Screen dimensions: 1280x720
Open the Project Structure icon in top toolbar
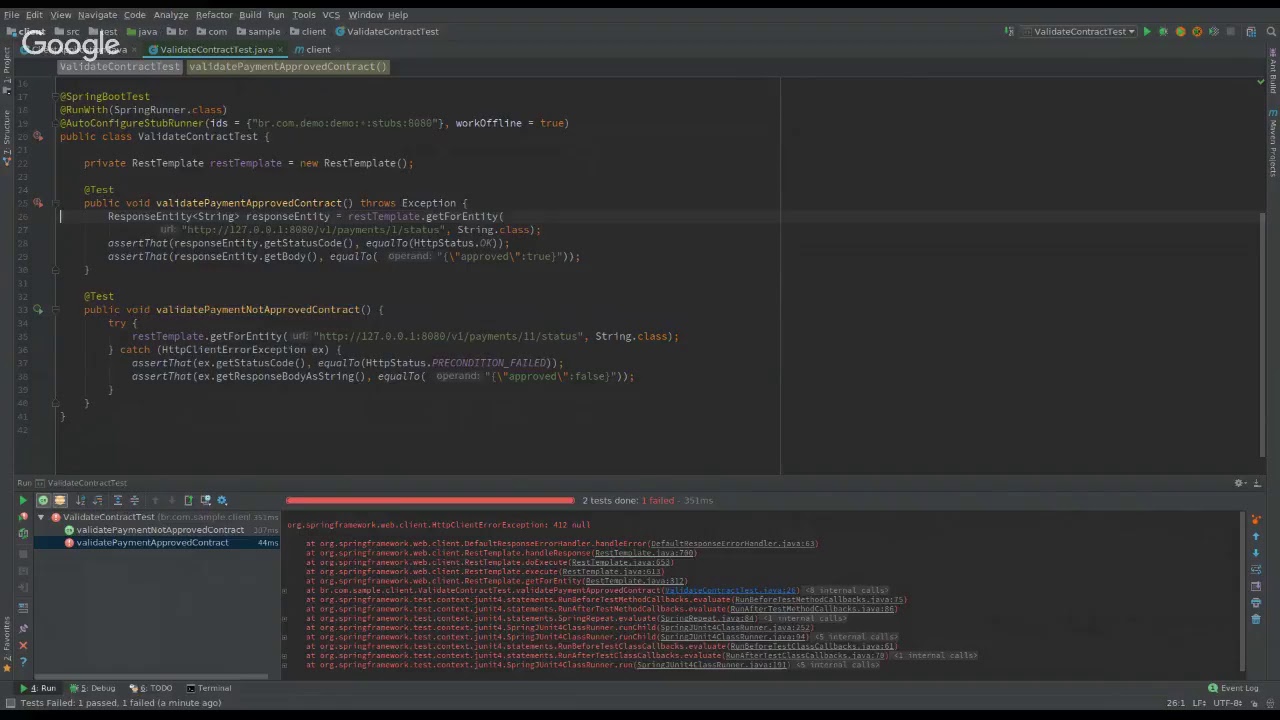tap(1250, 32)
